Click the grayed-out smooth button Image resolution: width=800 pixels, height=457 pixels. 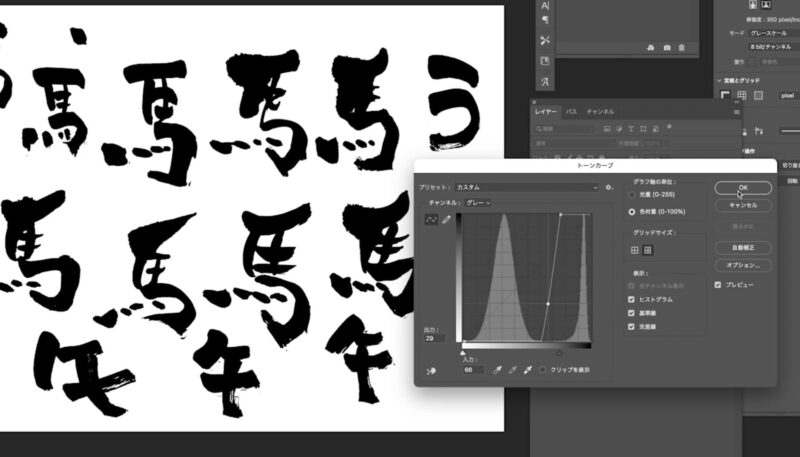pos(743,226)
